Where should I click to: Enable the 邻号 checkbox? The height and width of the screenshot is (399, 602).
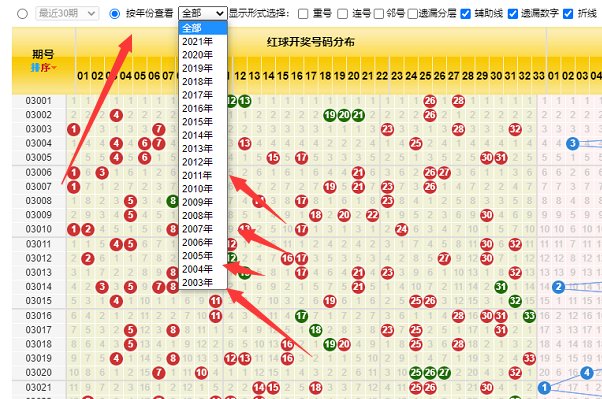(379, 14)
